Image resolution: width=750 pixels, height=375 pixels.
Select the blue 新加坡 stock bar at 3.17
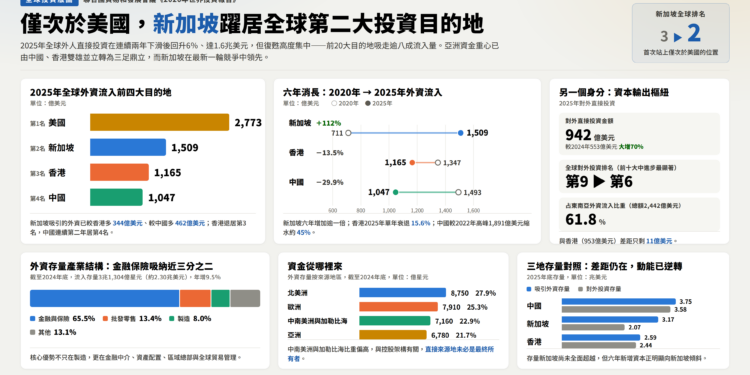(610, 320)
